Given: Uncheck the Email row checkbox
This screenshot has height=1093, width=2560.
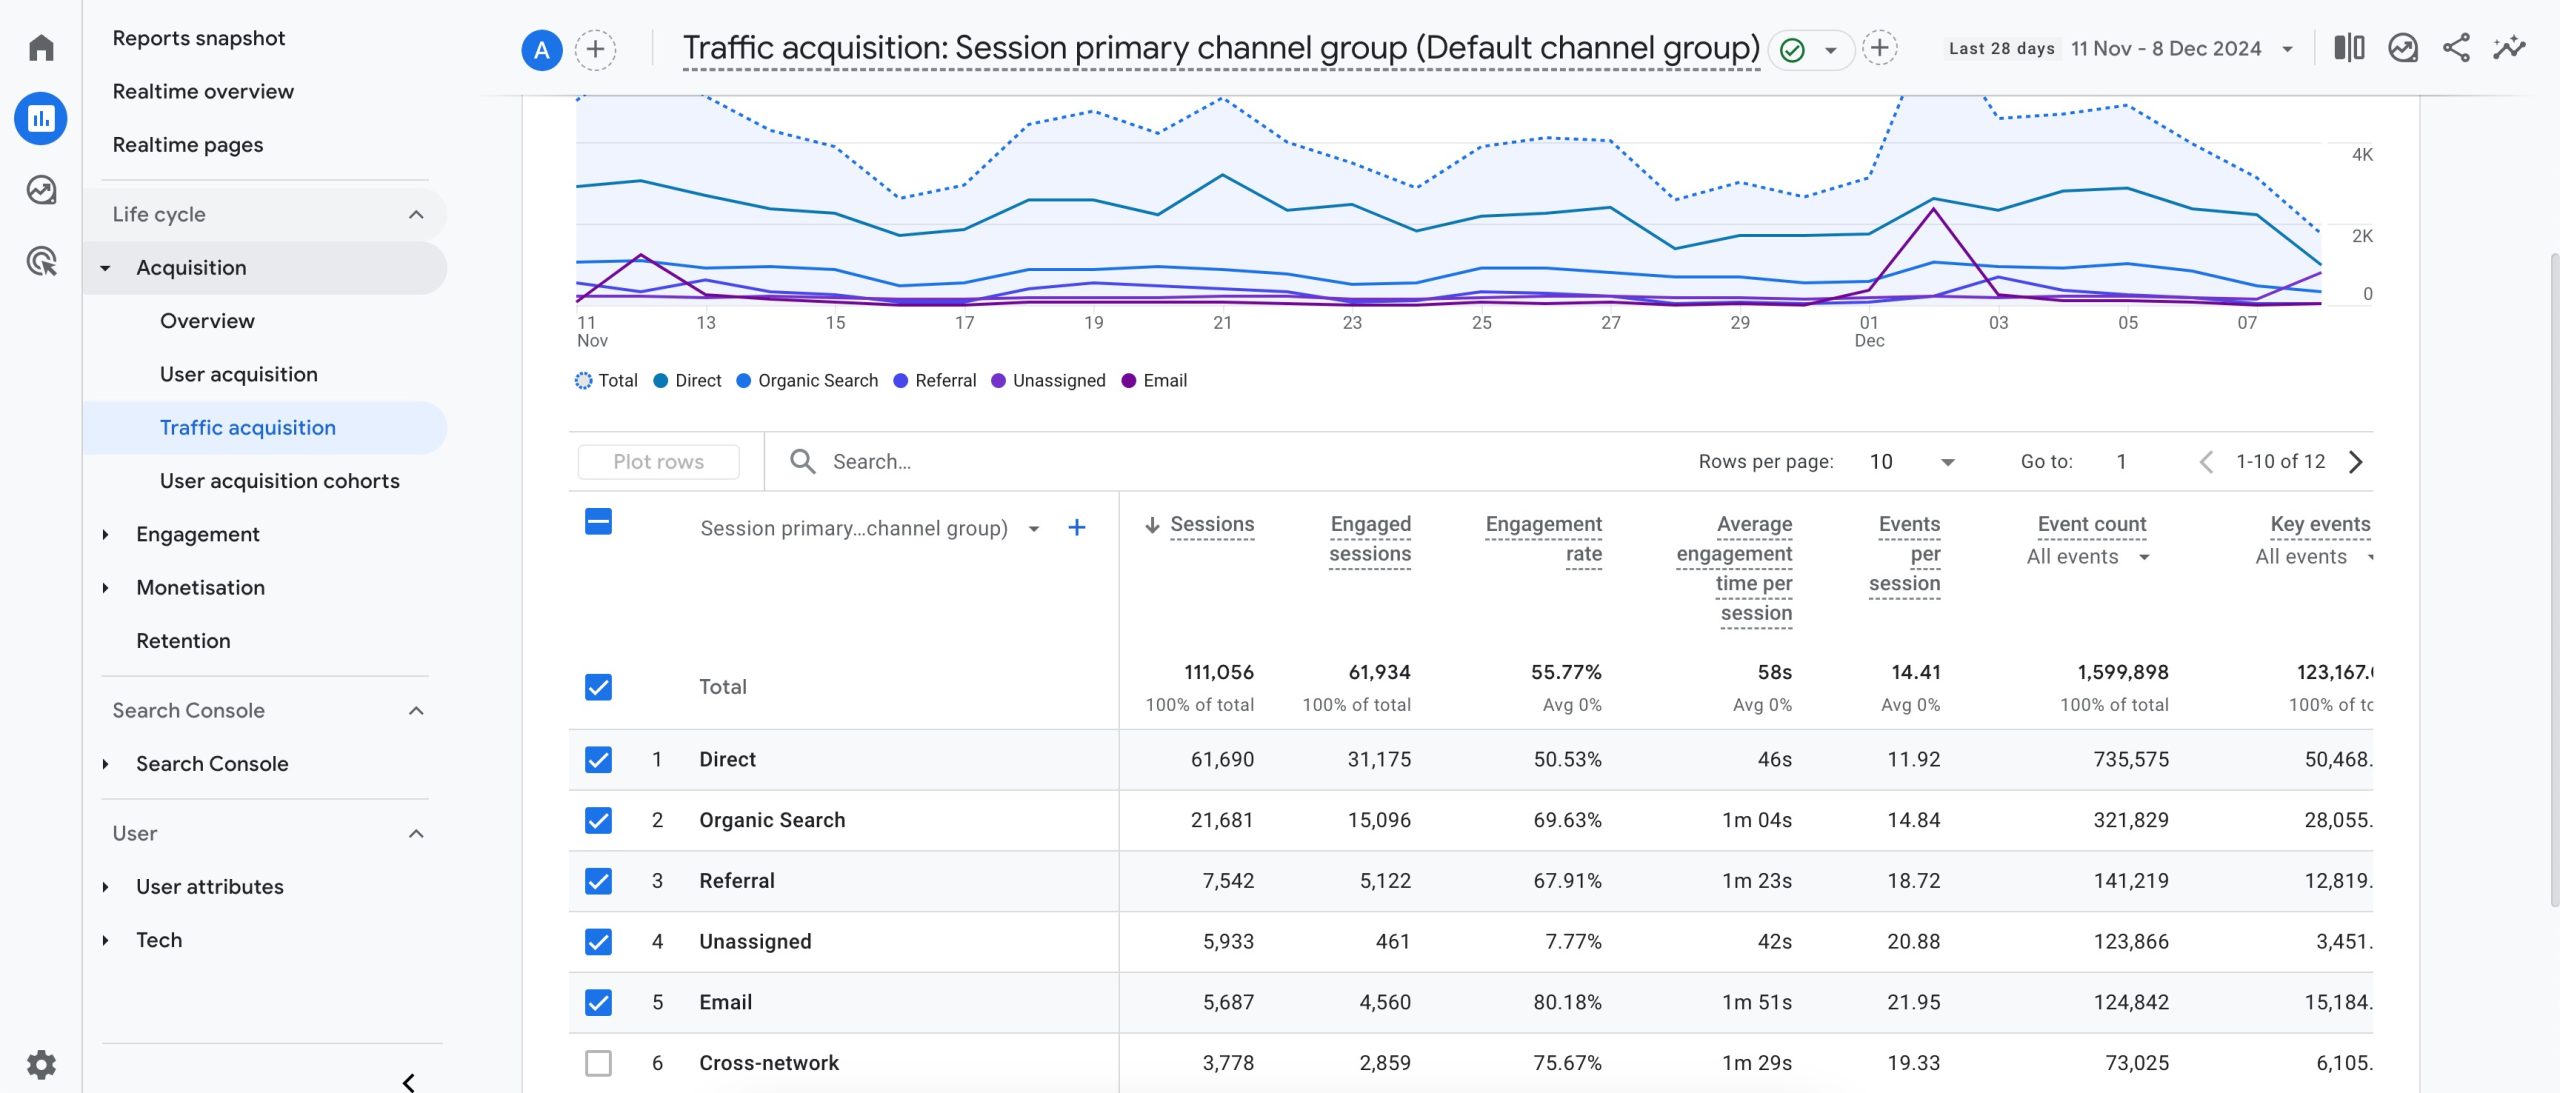Looking at the screenshot, I should pos(598,1002).
